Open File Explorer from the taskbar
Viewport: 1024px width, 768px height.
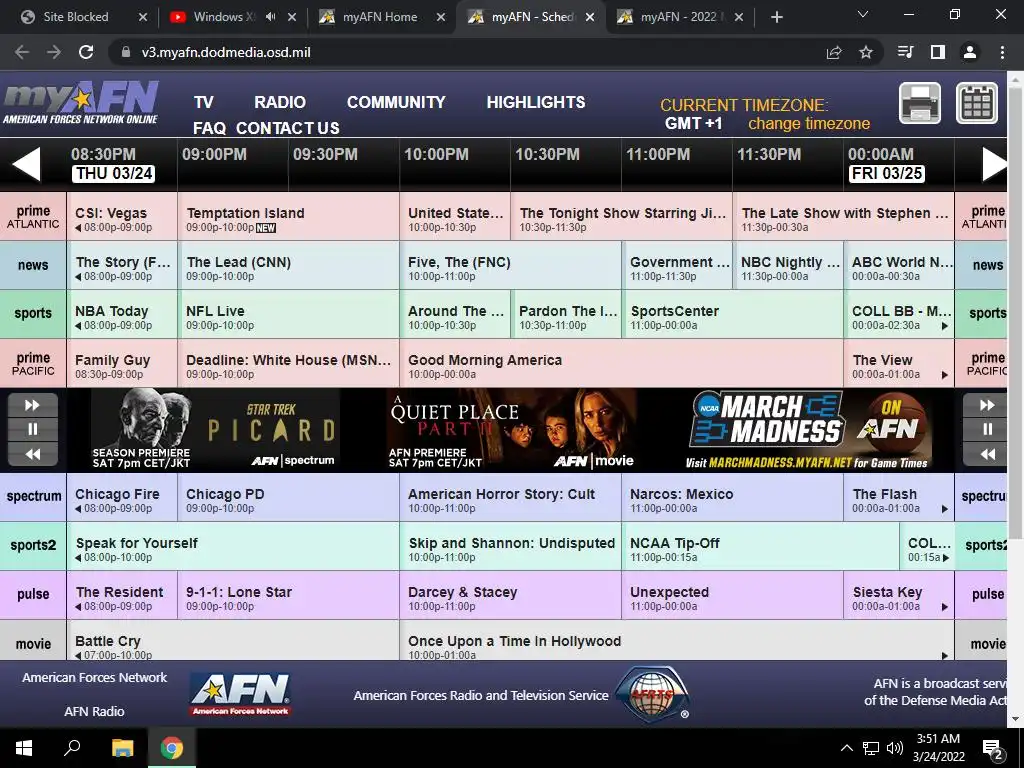point(122,748)
